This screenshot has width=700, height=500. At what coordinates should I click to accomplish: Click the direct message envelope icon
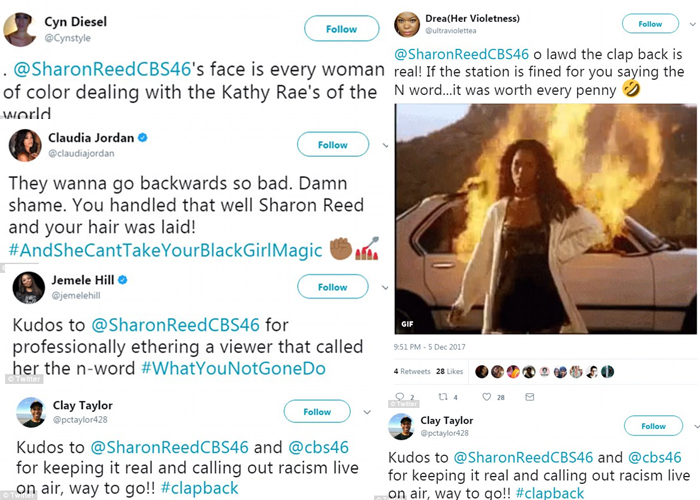(x=529, y=396)
